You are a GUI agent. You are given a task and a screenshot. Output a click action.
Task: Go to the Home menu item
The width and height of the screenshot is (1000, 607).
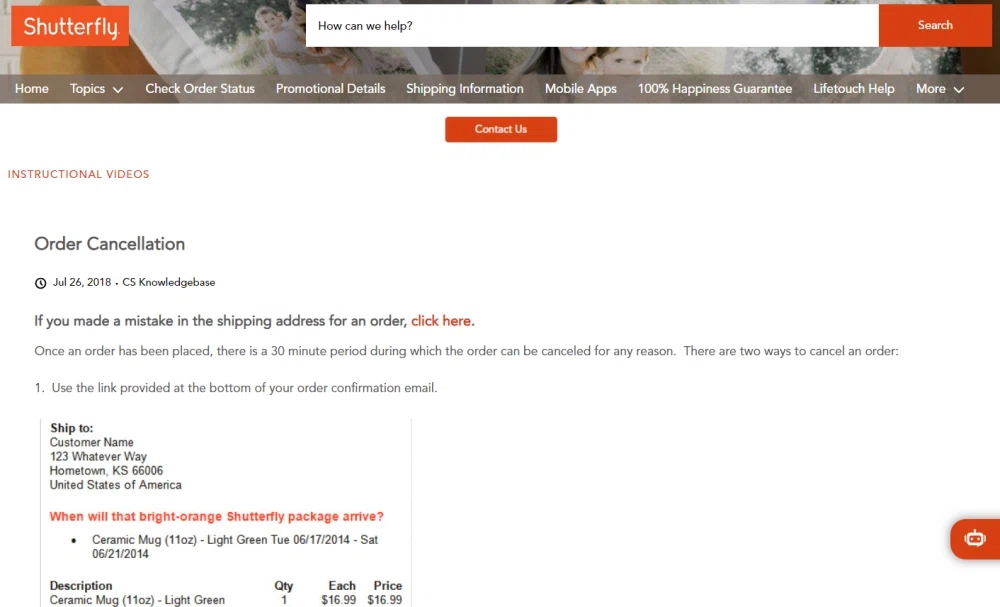[x=32, y=89]
